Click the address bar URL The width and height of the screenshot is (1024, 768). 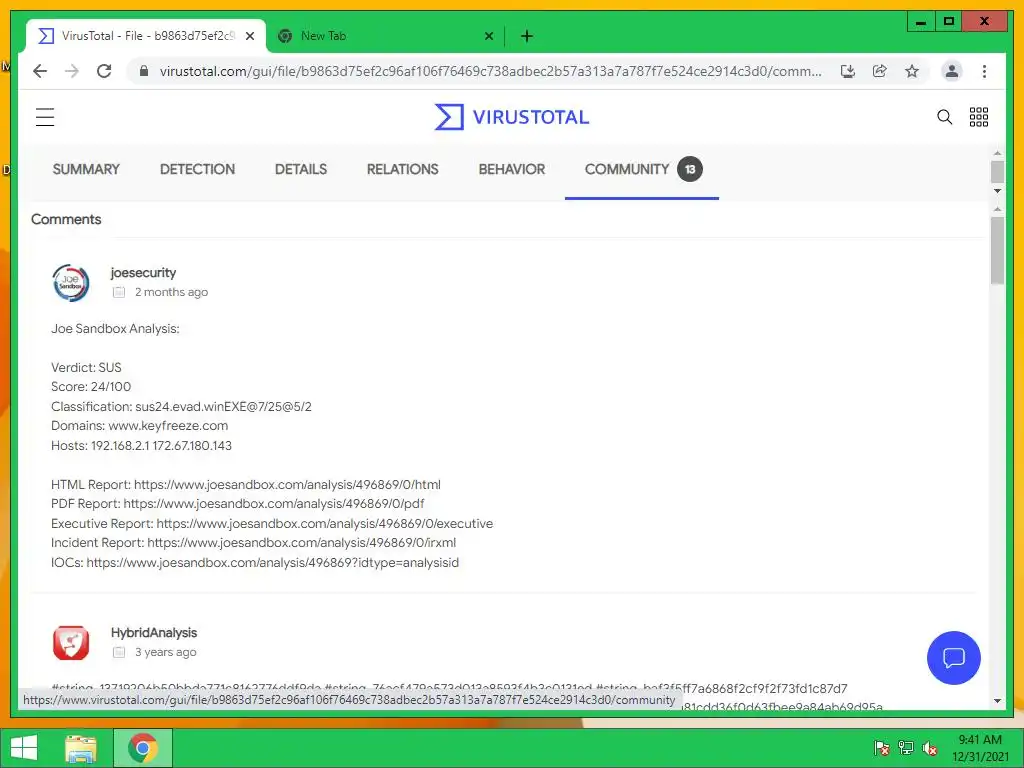pos(490,71)
